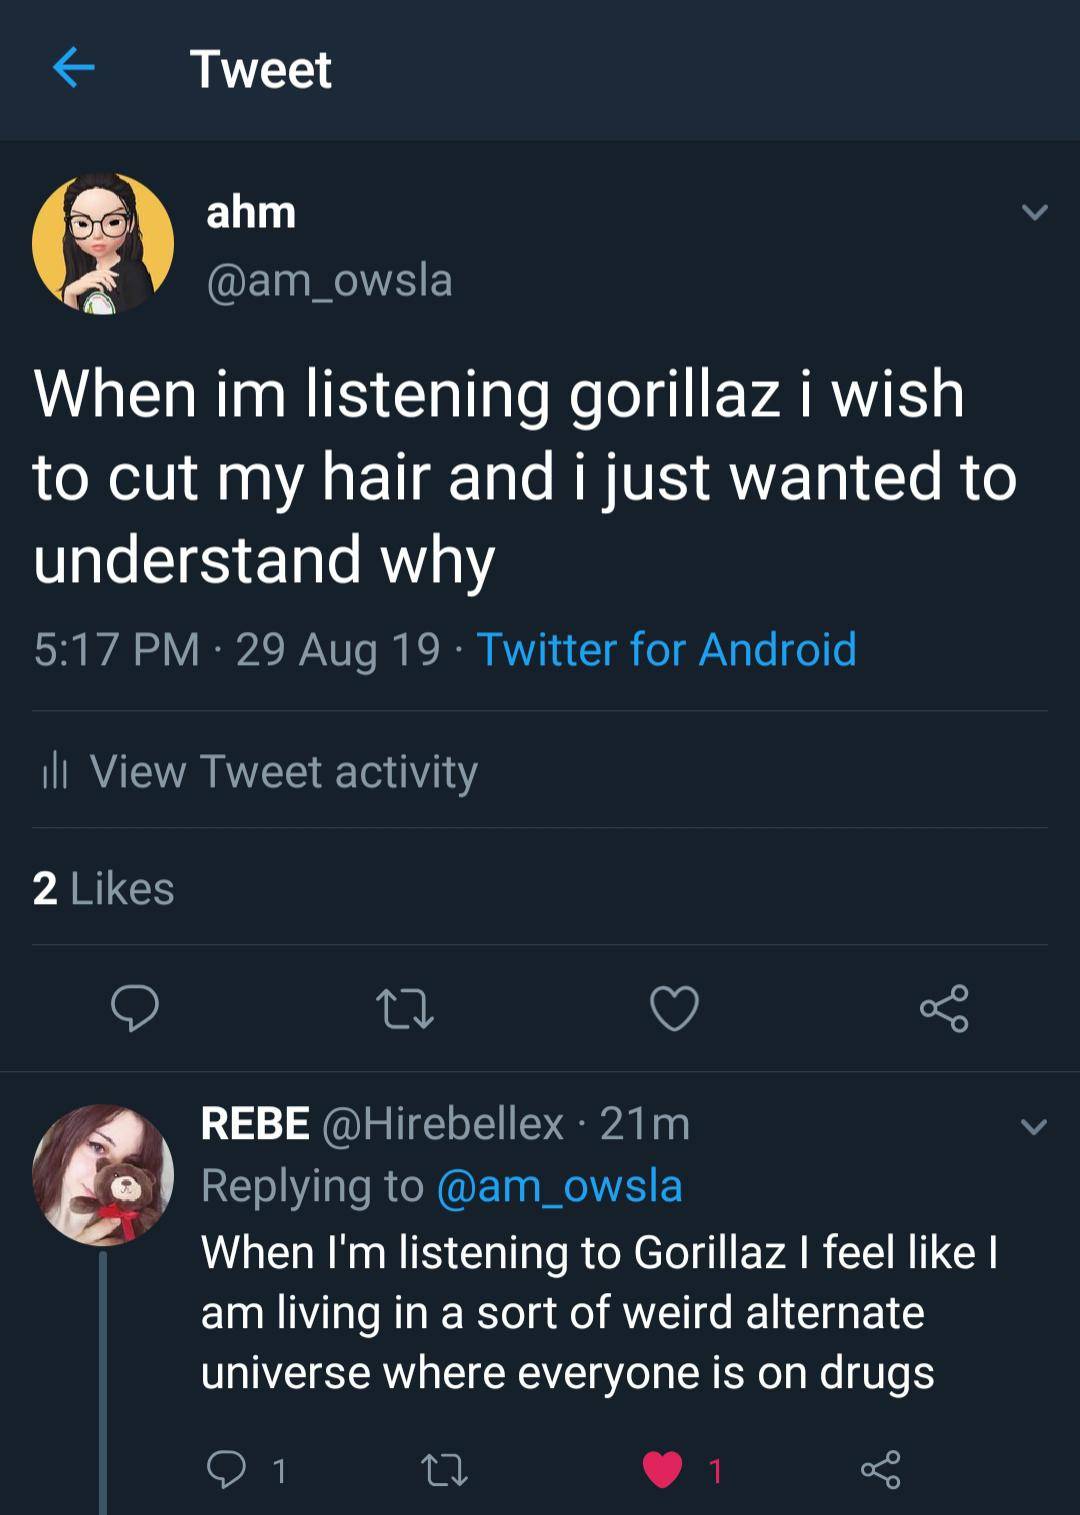Open the options menu on ahm's tweet
The height and width of the screenshot is (1515, 1080).
(x=1031, y=213)
